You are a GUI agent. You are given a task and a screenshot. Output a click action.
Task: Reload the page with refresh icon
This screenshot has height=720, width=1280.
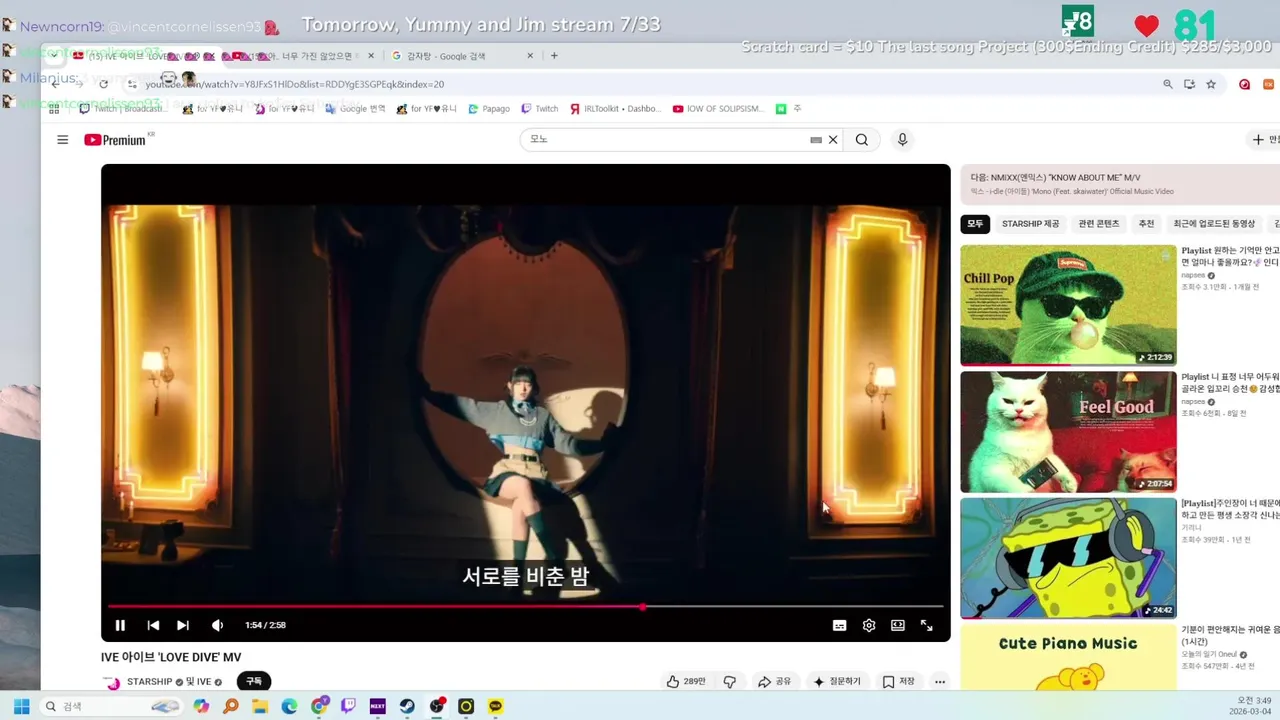(x=103, y=84)
